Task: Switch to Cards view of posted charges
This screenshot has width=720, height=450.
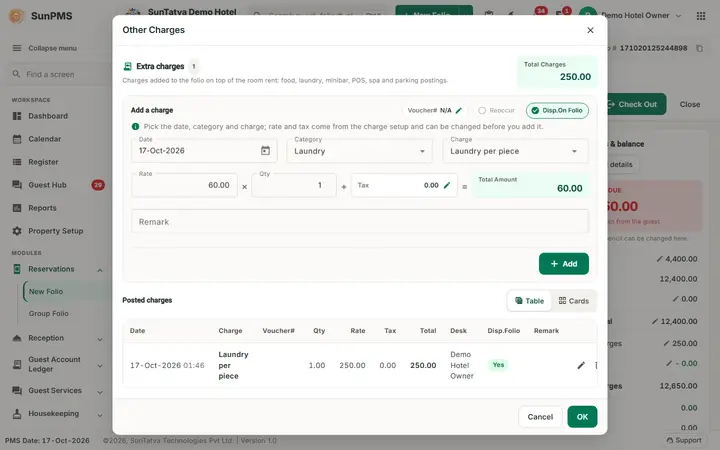Action: pyautogui.click(x=574, y=301)
